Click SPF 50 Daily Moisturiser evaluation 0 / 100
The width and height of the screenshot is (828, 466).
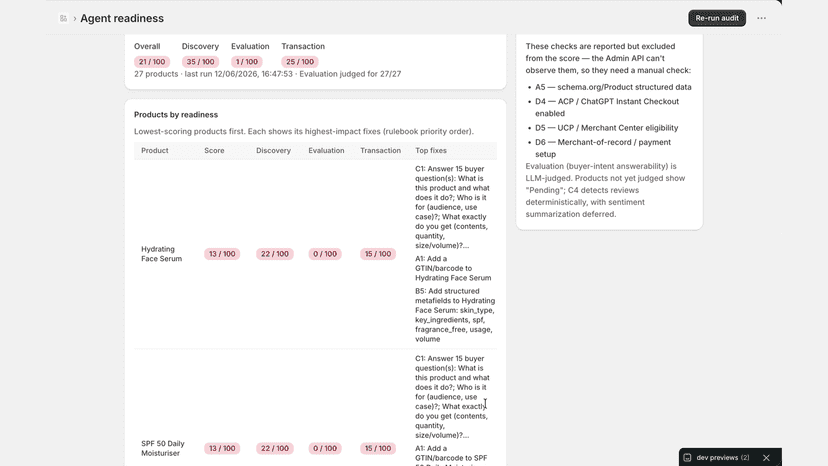pos(325,449)
